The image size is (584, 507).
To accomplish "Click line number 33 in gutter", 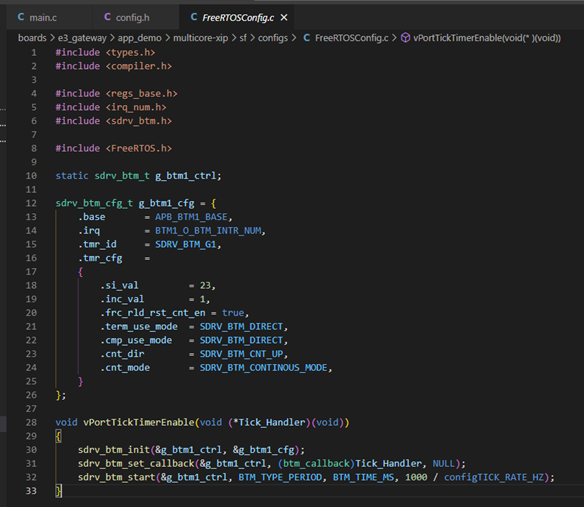I will tap(31, 491).
